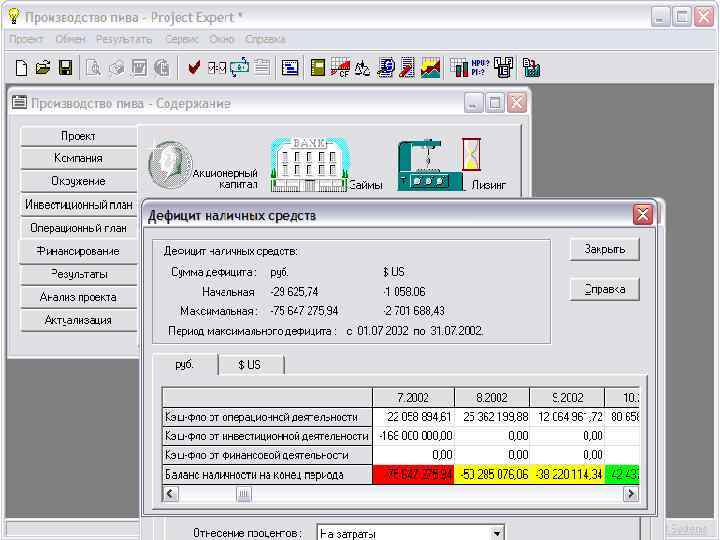Select the Финансирование section button
720x540 pixels.
coord(79,251)
